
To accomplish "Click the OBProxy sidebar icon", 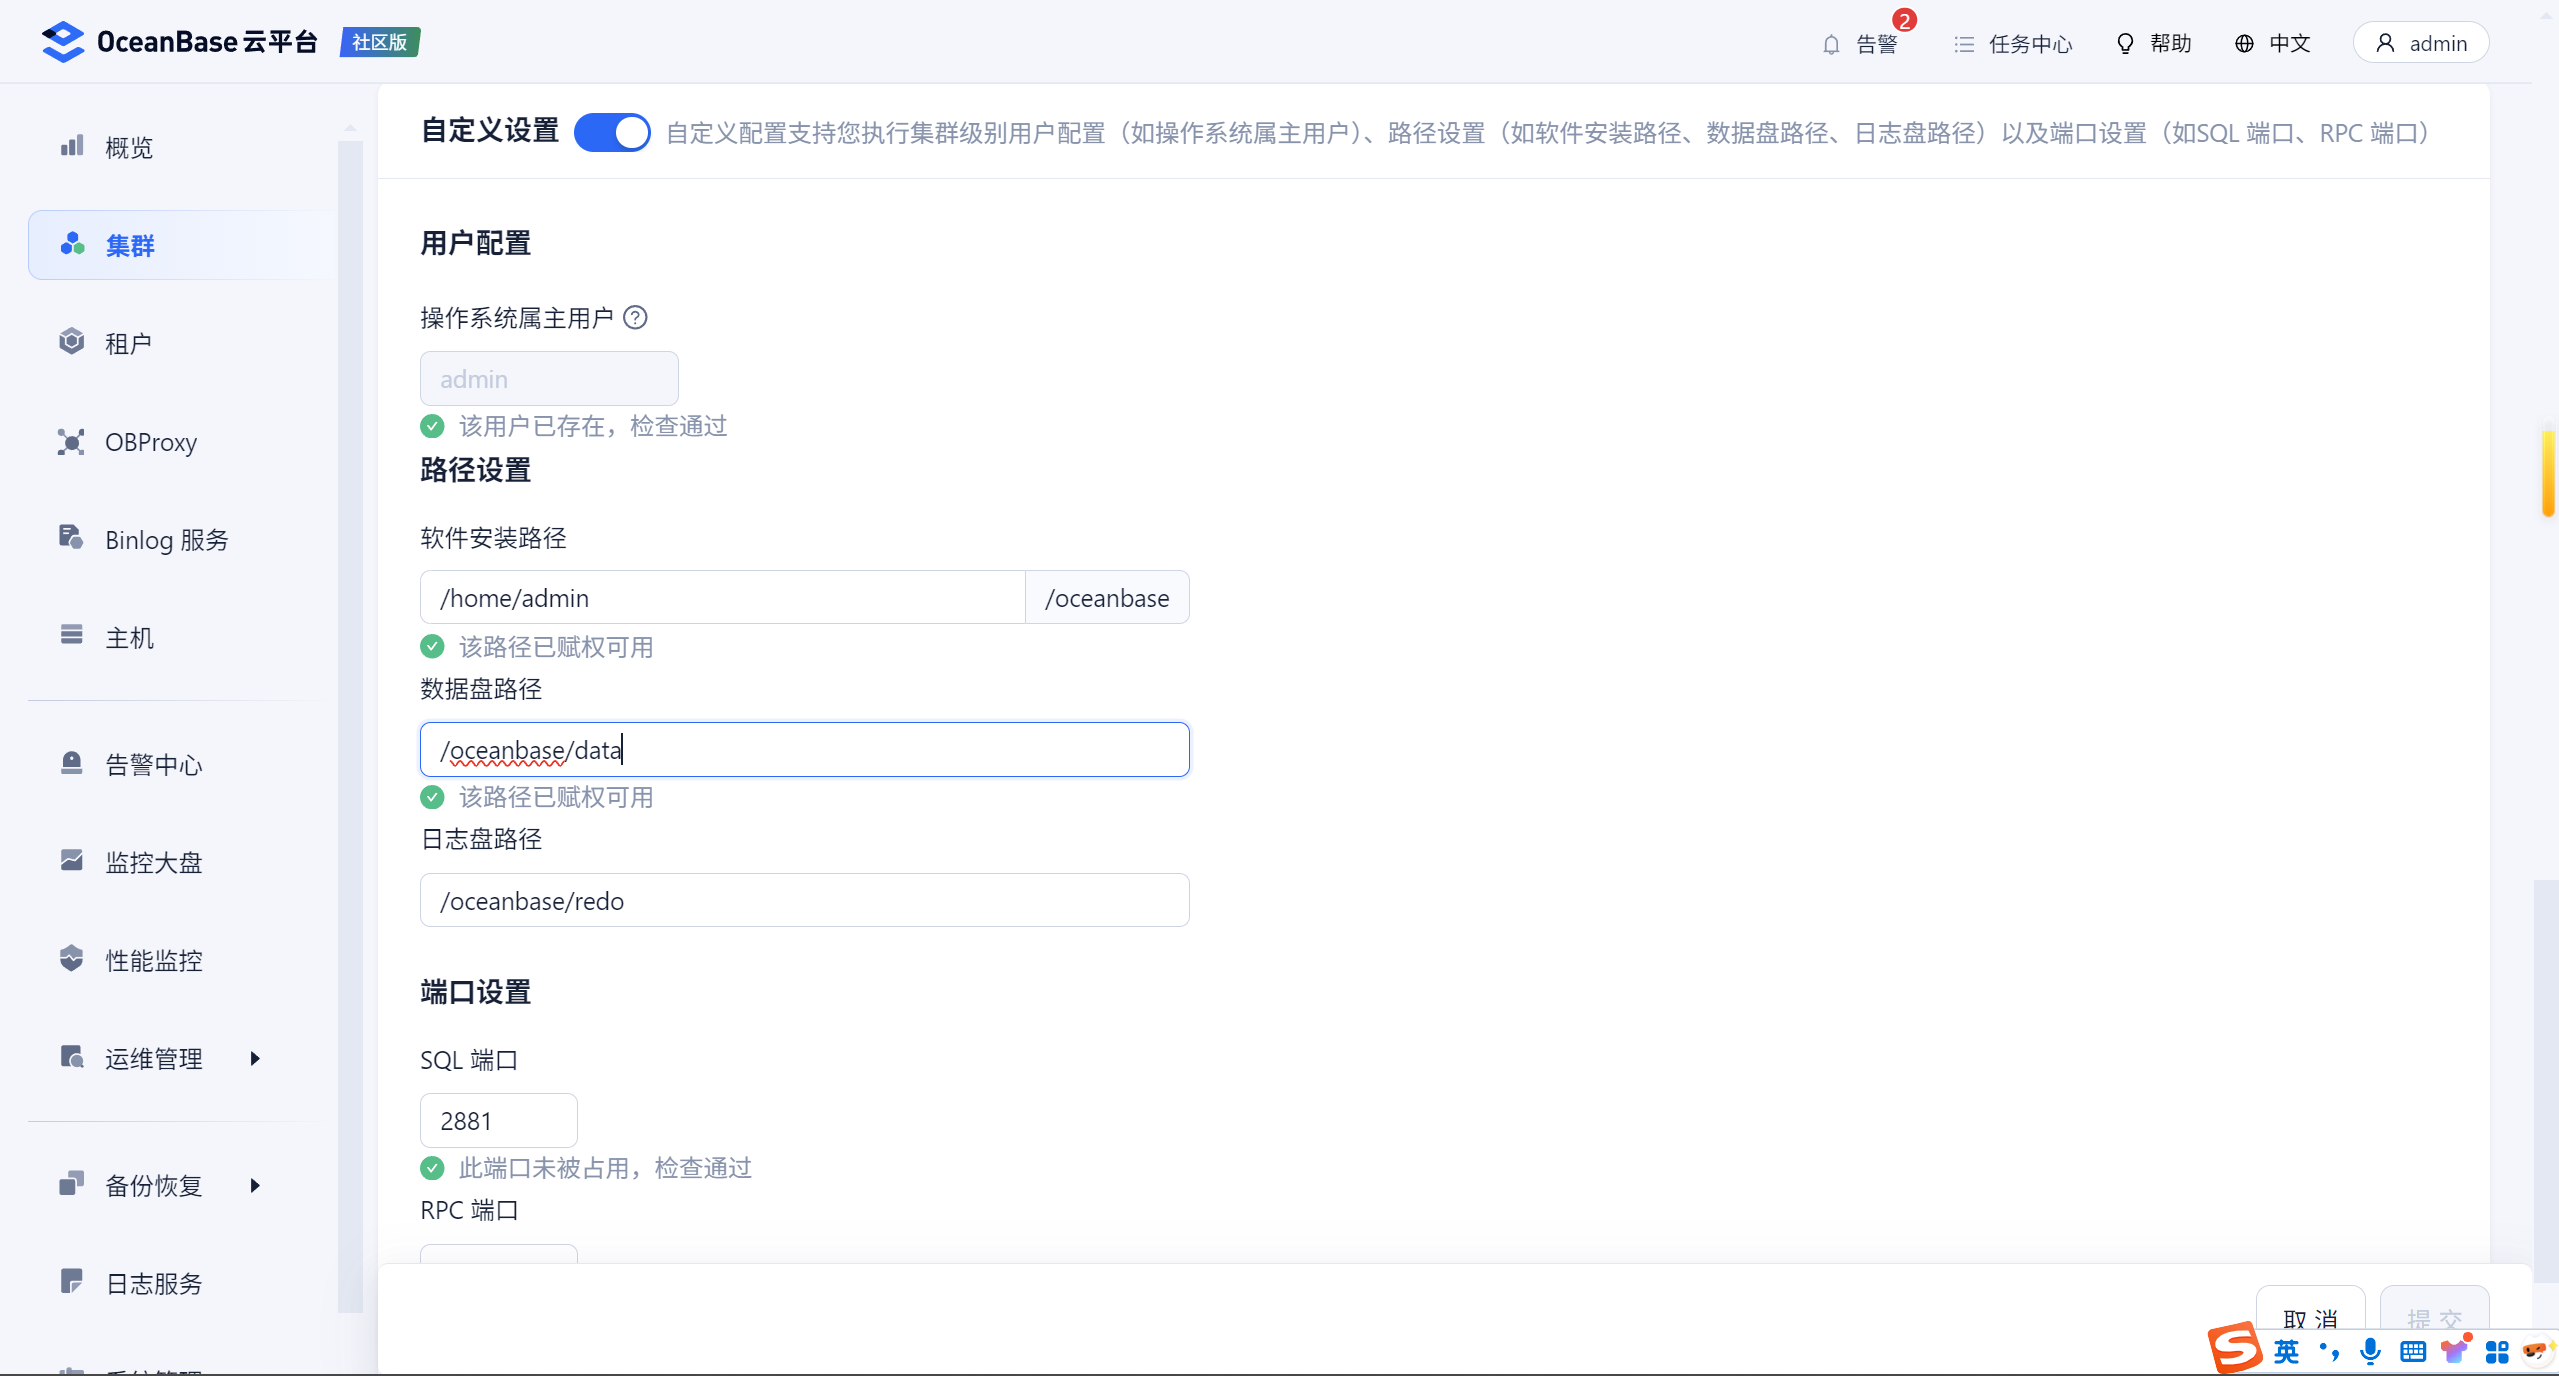I will tap(71, 442).
